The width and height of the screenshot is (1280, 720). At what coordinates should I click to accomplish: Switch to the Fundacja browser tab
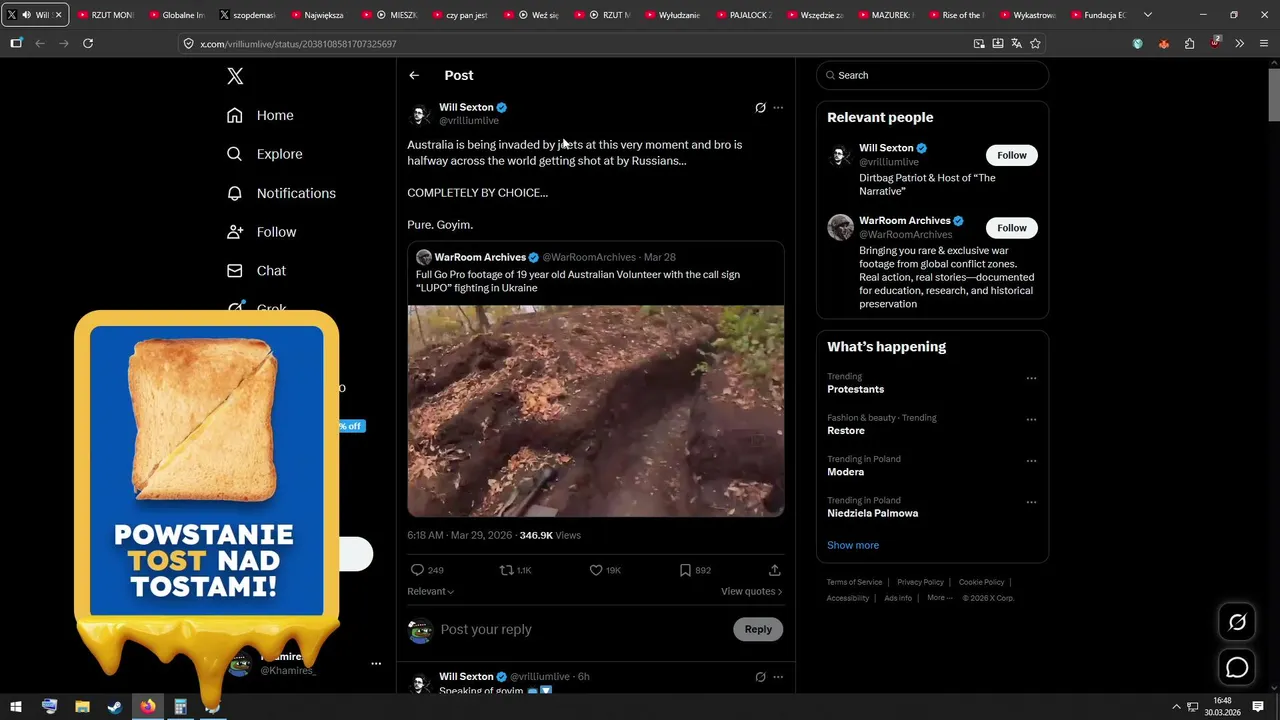coord(1099,15)
